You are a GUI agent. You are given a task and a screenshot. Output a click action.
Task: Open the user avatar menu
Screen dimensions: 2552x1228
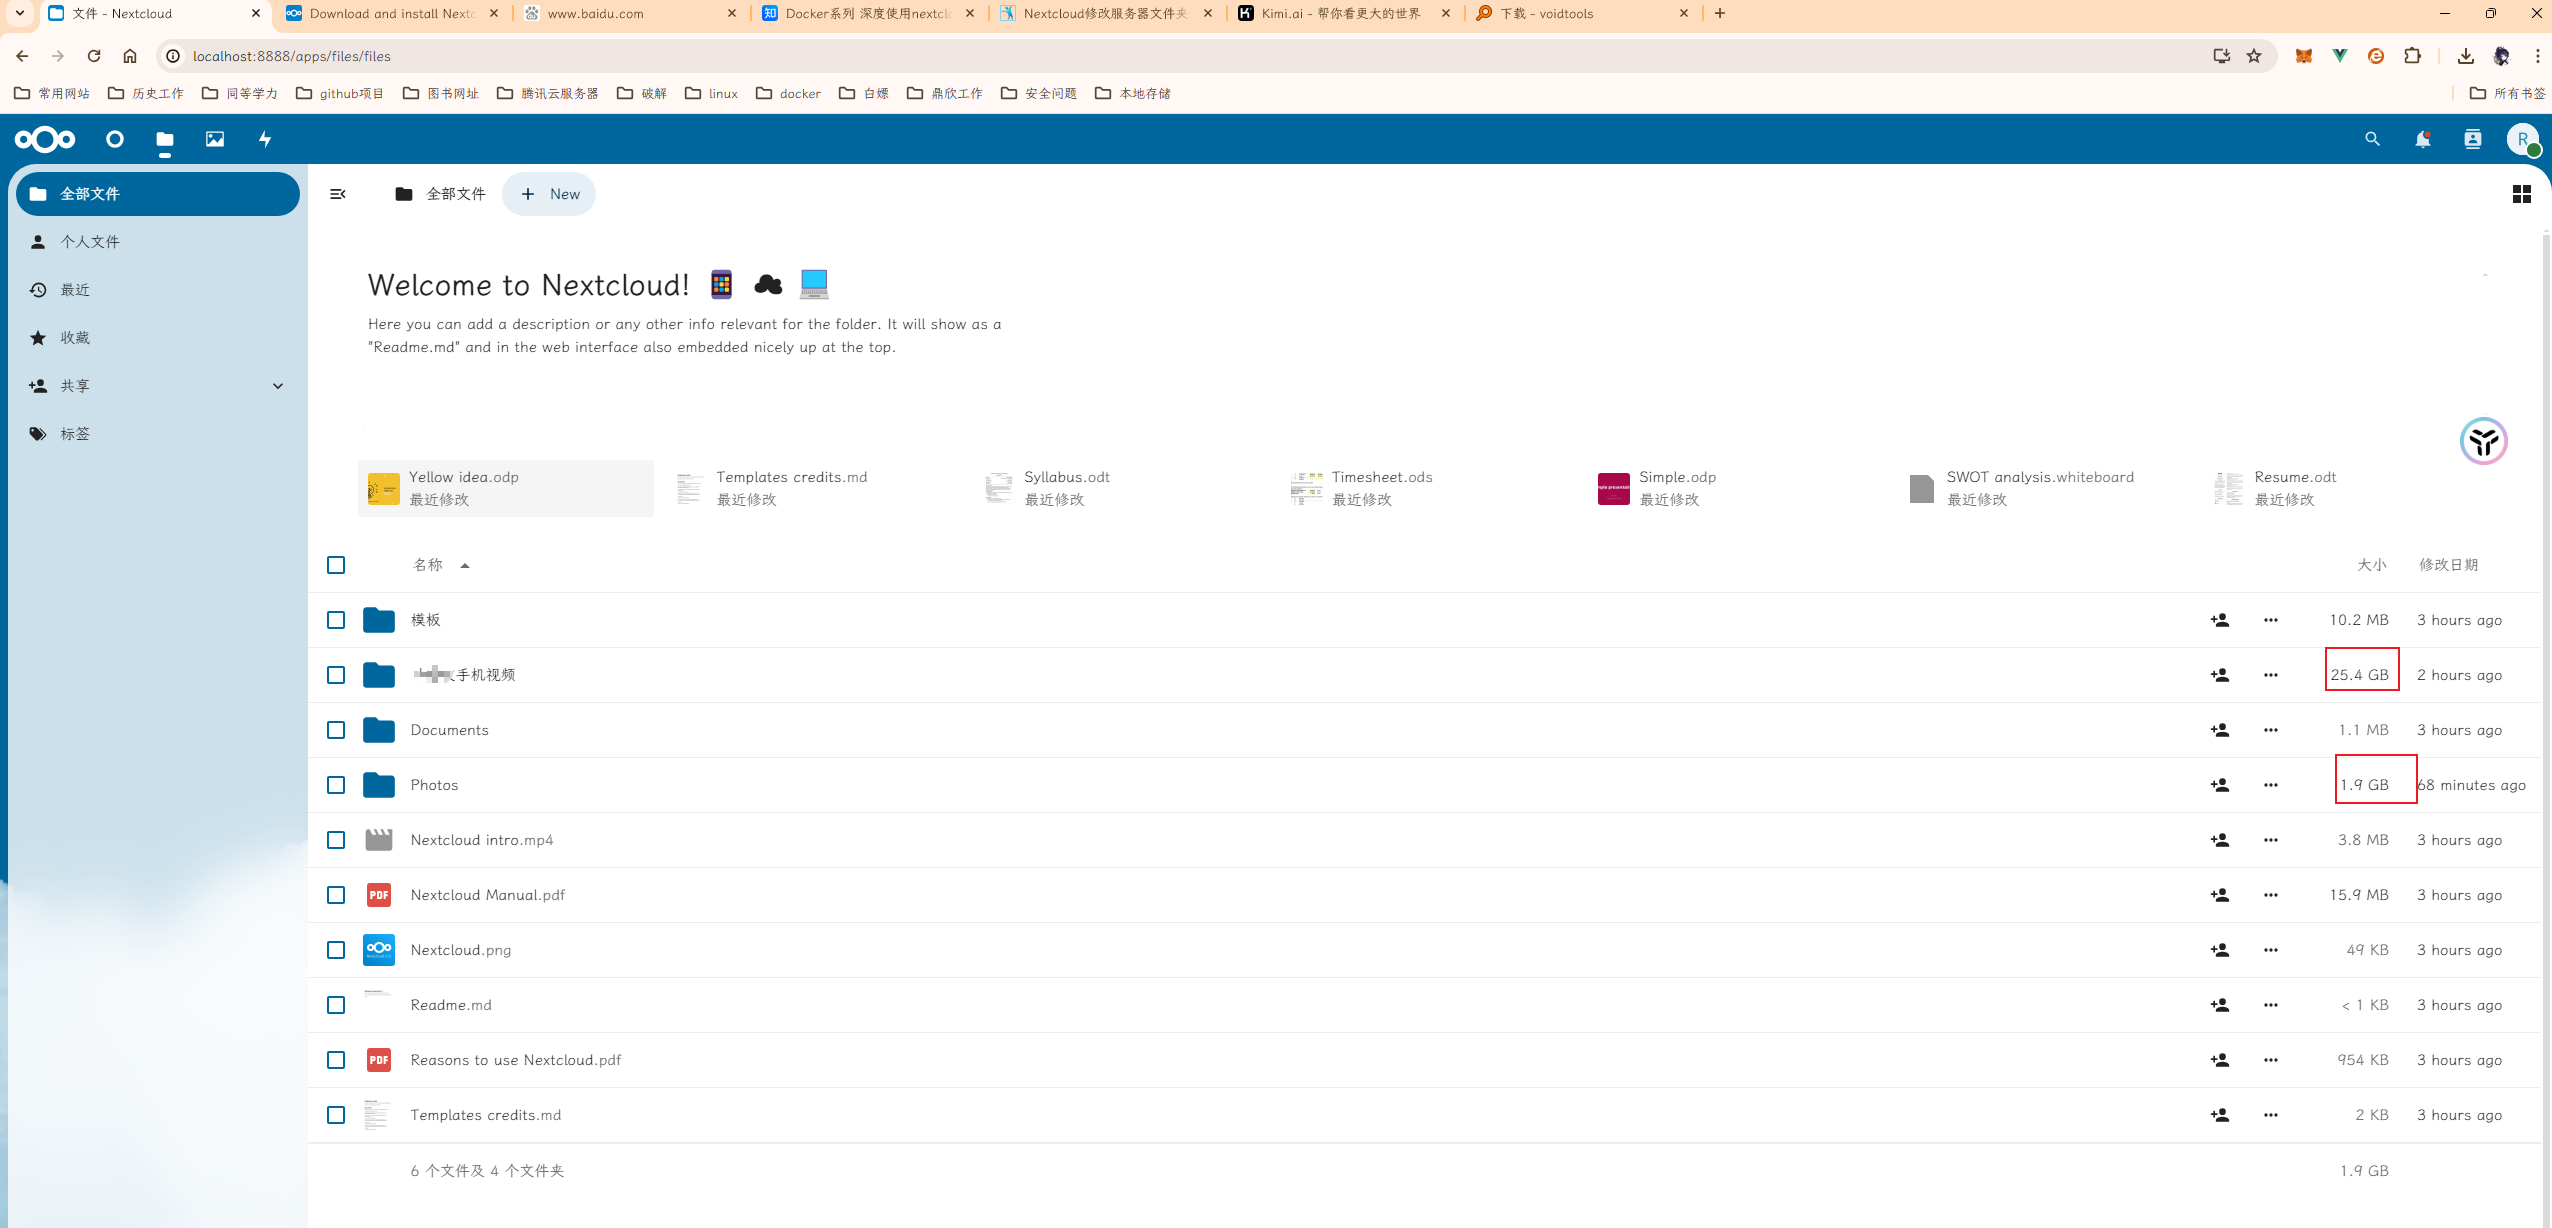click(x=2523, y=139)
